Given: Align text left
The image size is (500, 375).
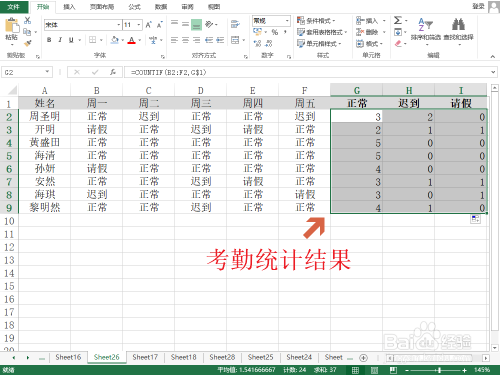Looking at the screenshot, I should click(x=174, y=40).
